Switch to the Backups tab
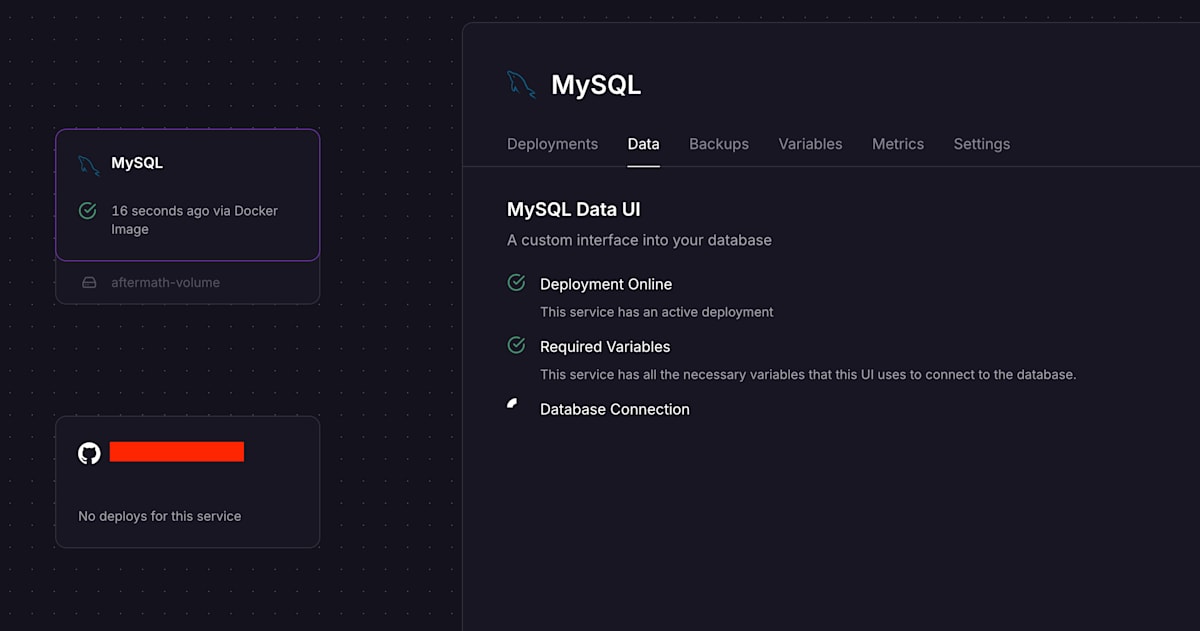This screenshot has height=631, width=1200. point(719,144)
